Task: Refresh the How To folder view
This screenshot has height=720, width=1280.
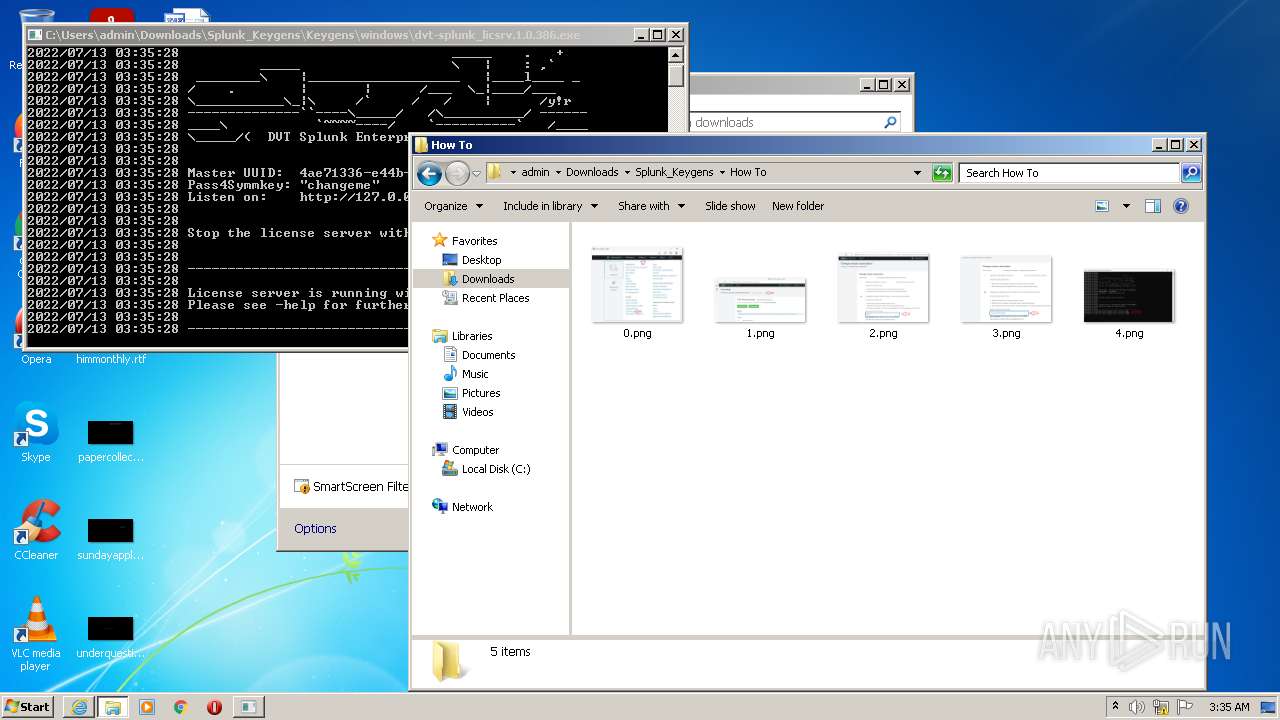Action: [941, 173]
